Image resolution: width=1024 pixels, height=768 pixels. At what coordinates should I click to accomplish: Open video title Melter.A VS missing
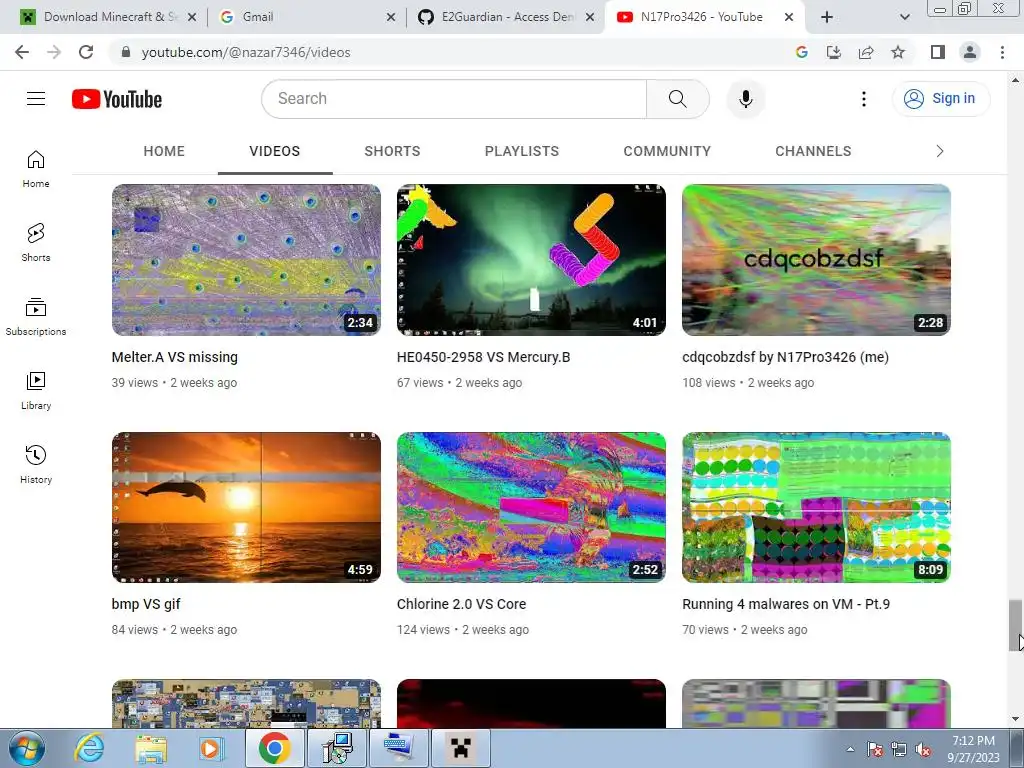(x=174, y=357)
